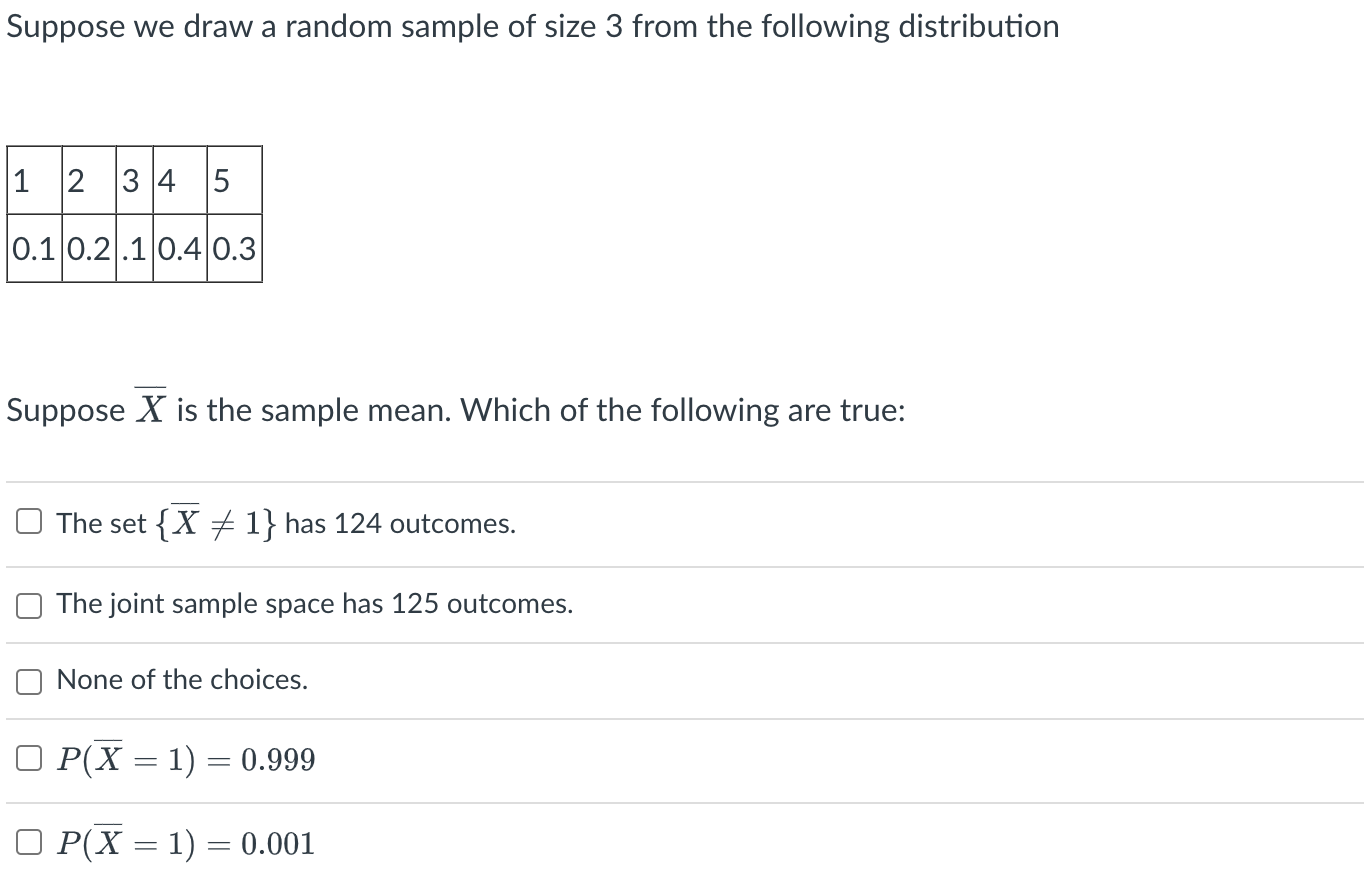
Task: Click the 124 outcomes answer text
Action: (285, 522)
